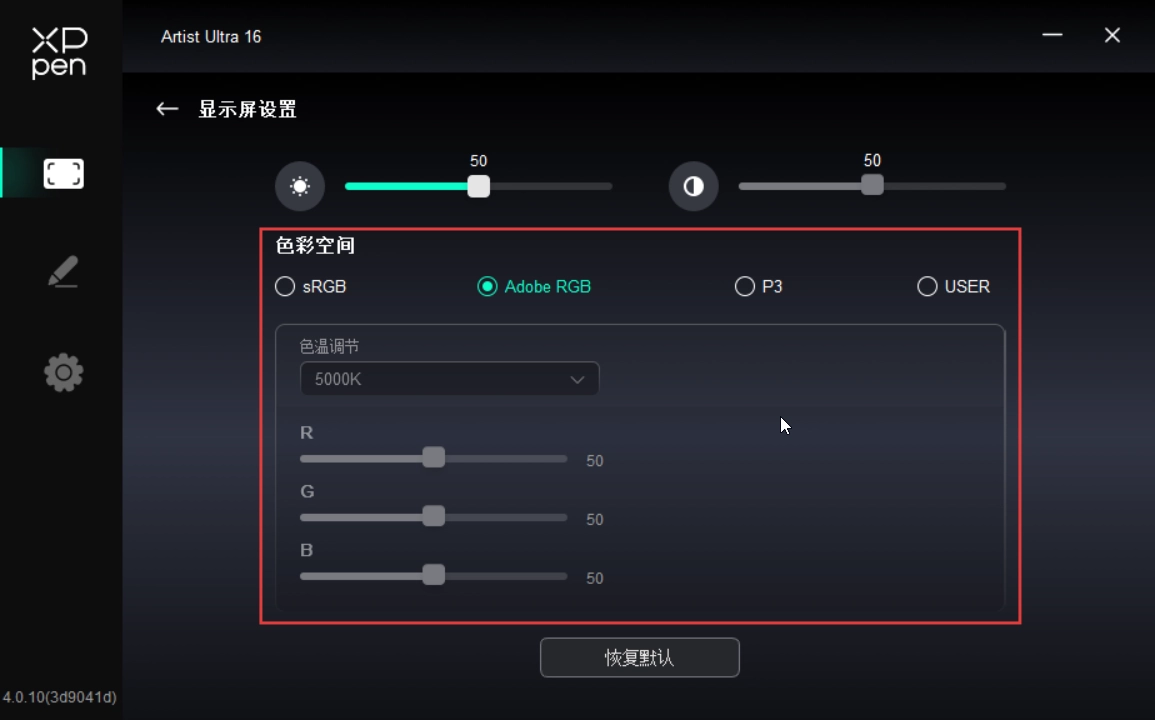
Task: Open the pen settings sidebar icon
Action: [x=63, y=272]
